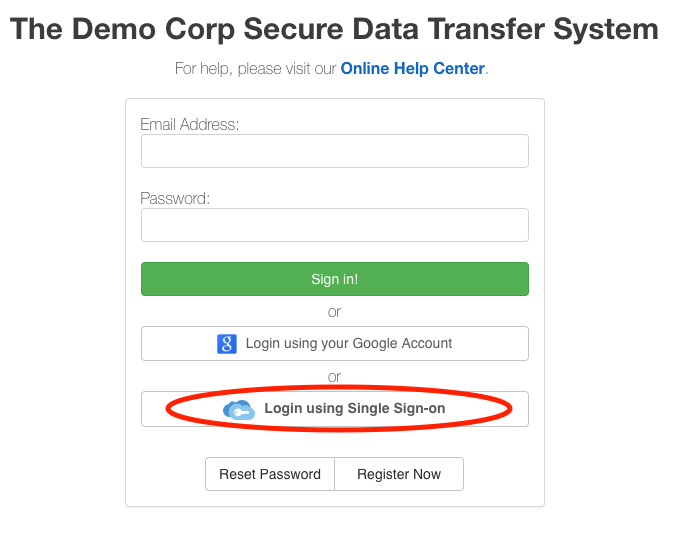Click the word 'System' in the page title
This screenshot has width=677, height=551.
tap(606, 29)
